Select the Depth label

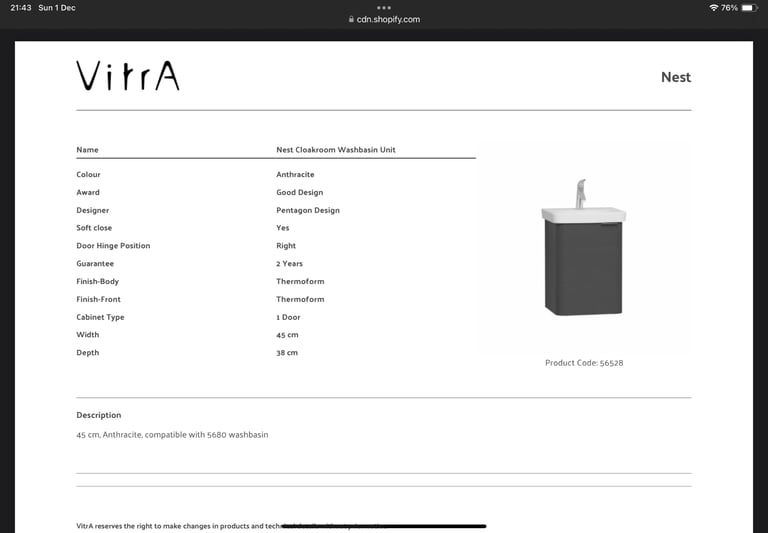(x=88, y=353)
